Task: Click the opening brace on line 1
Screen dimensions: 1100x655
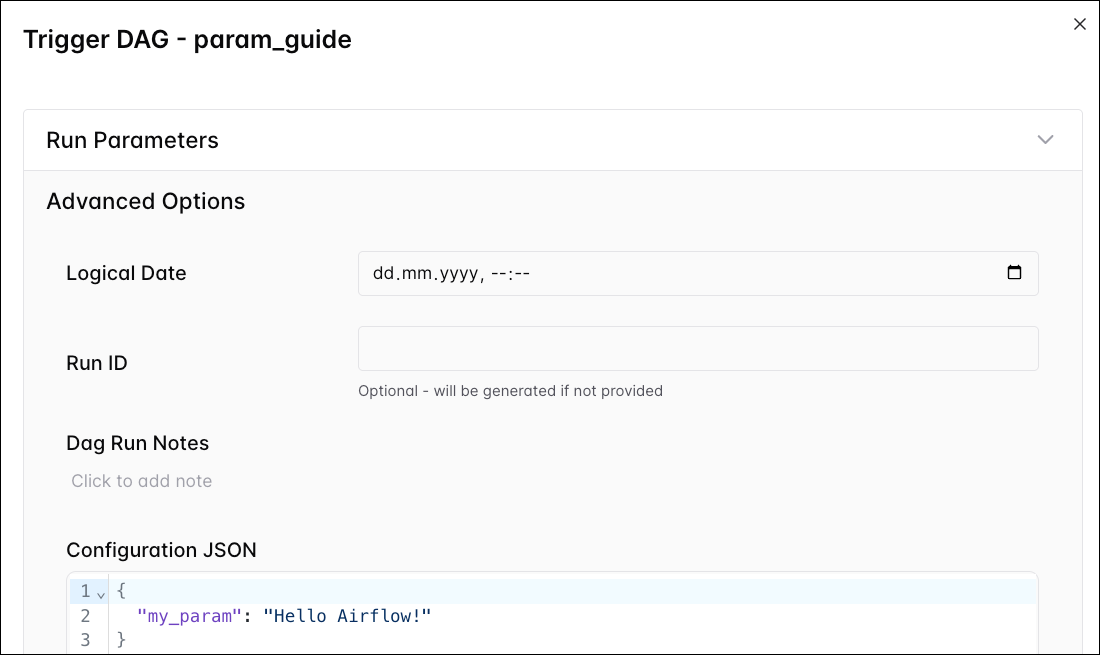Action: (x=120, y=591)
